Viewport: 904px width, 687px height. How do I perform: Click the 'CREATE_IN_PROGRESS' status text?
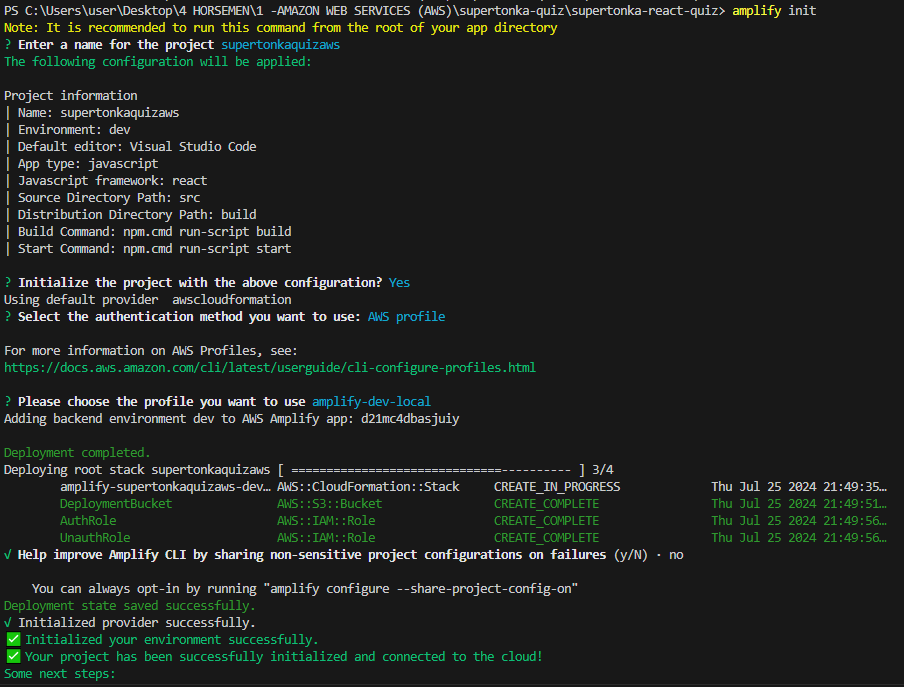click(557, 487)
